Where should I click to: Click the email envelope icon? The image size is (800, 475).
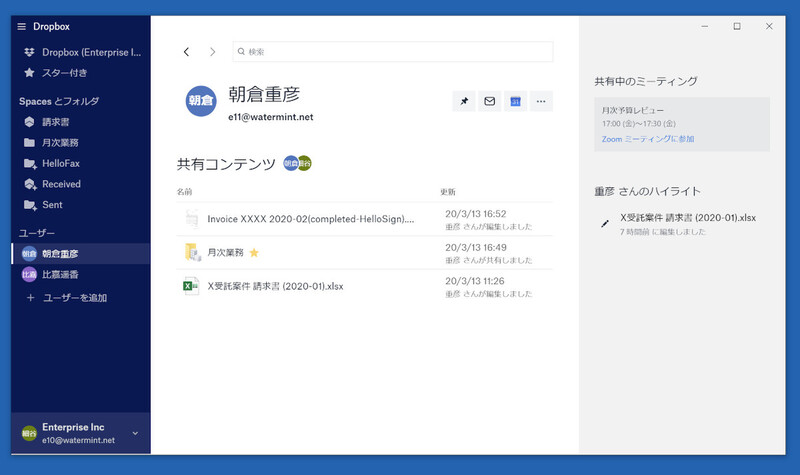point(490,101)
